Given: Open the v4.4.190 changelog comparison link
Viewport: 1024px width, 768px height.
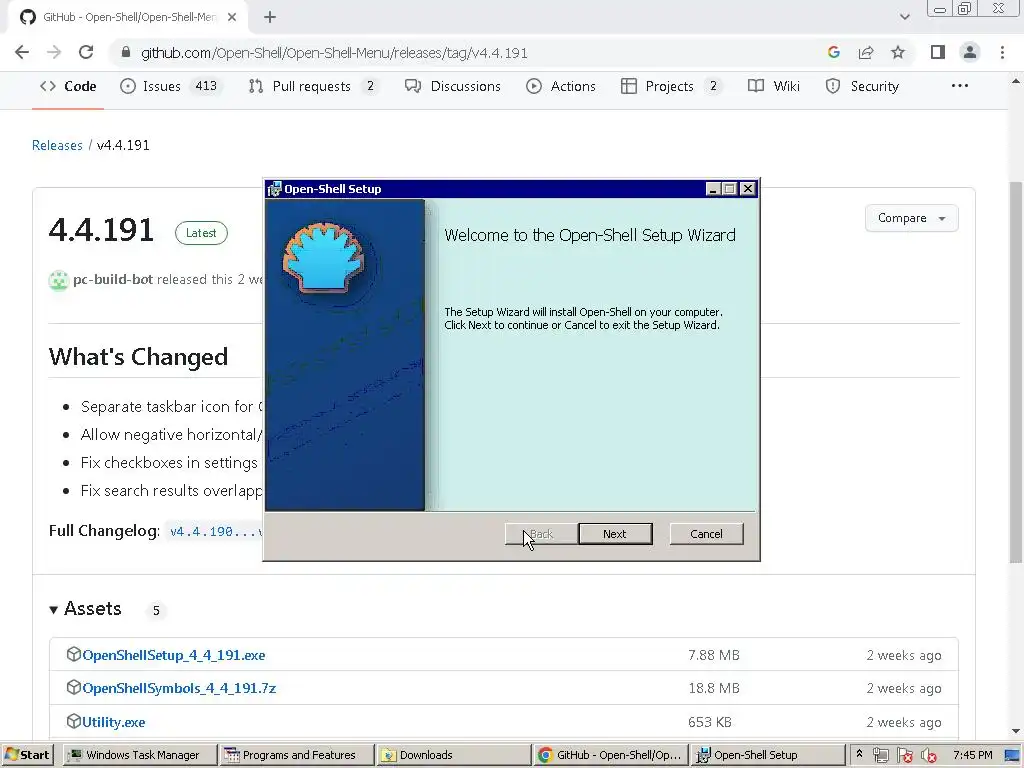Looking at the screenshot, I should point(216,532).
